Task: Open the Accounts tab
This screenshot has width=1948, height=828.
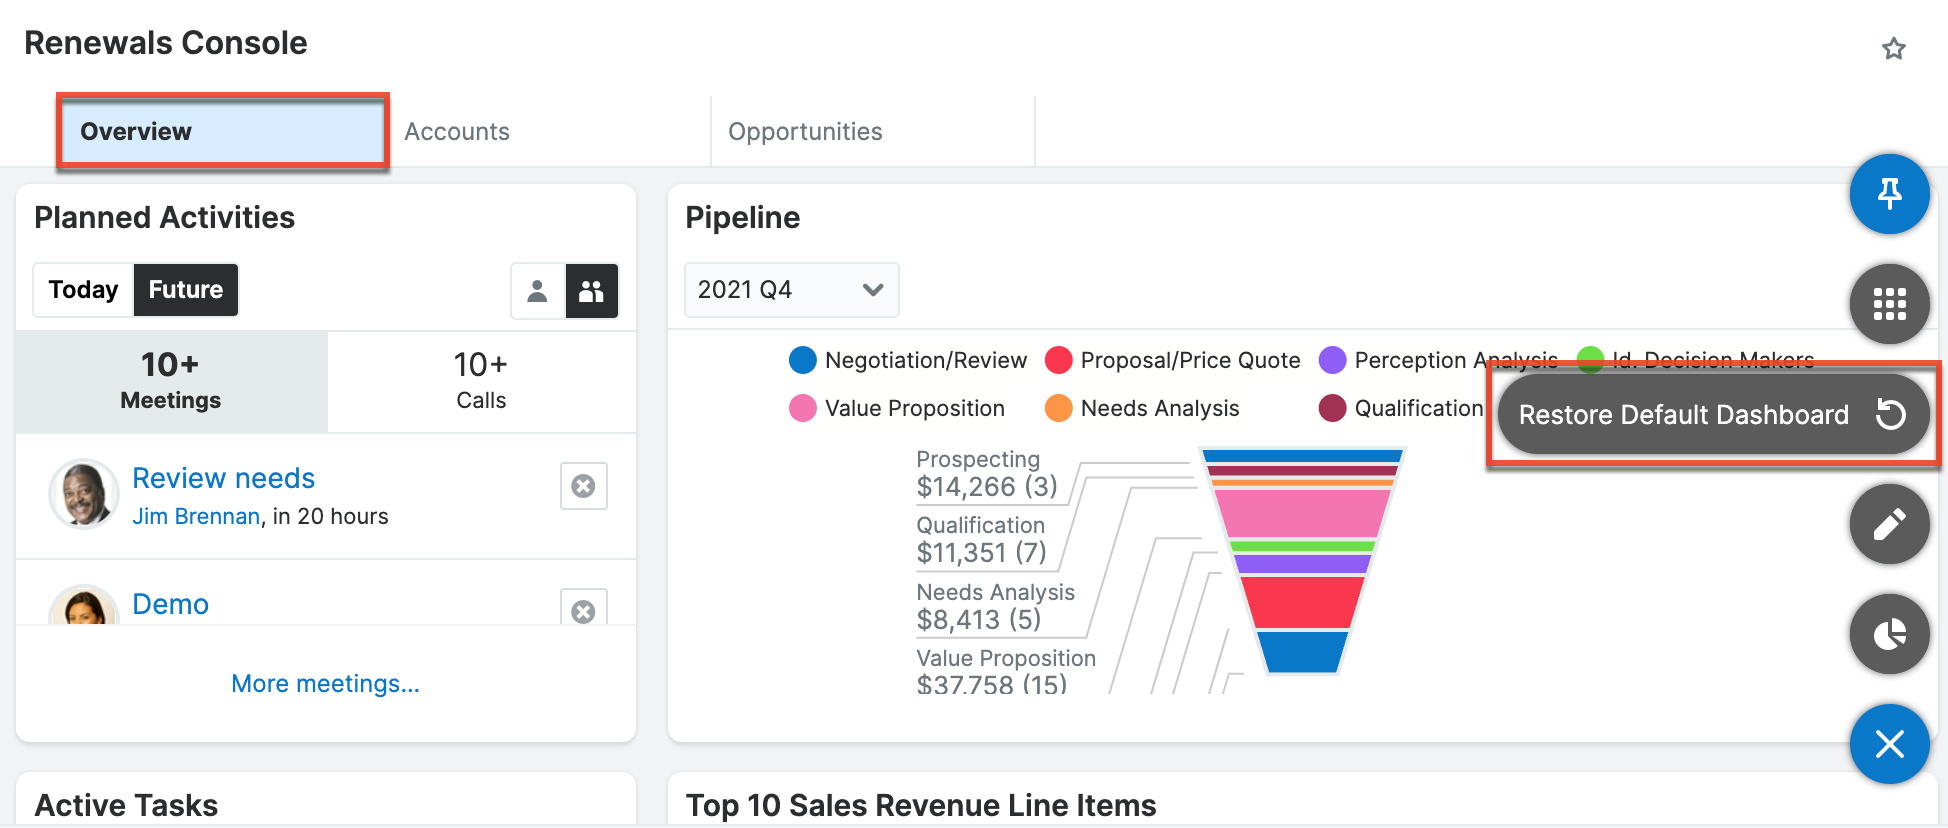Action: coord(457,132)
